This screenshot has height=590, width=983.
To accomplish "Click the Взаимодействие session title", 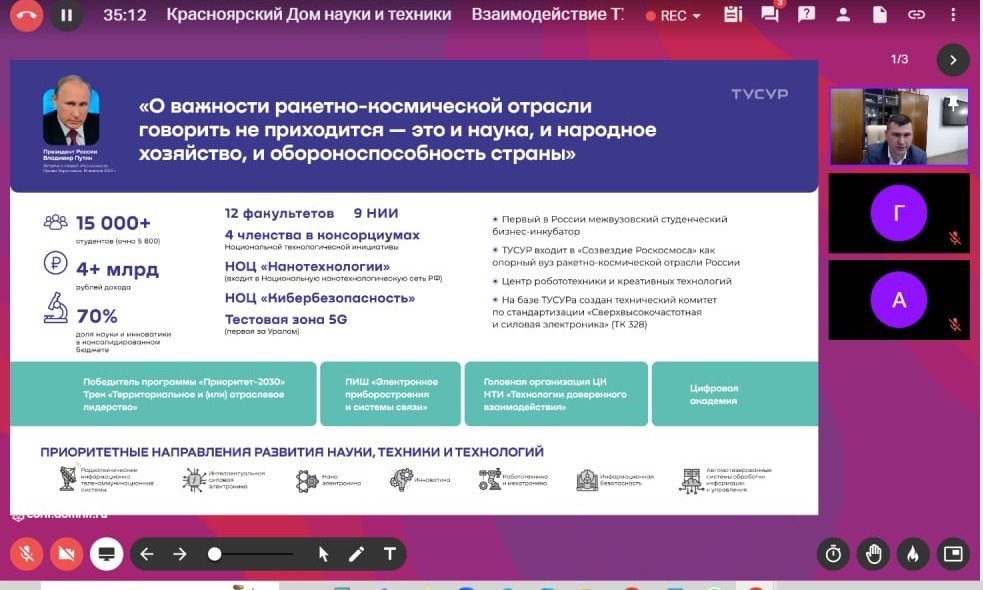I will click(547, 14).
